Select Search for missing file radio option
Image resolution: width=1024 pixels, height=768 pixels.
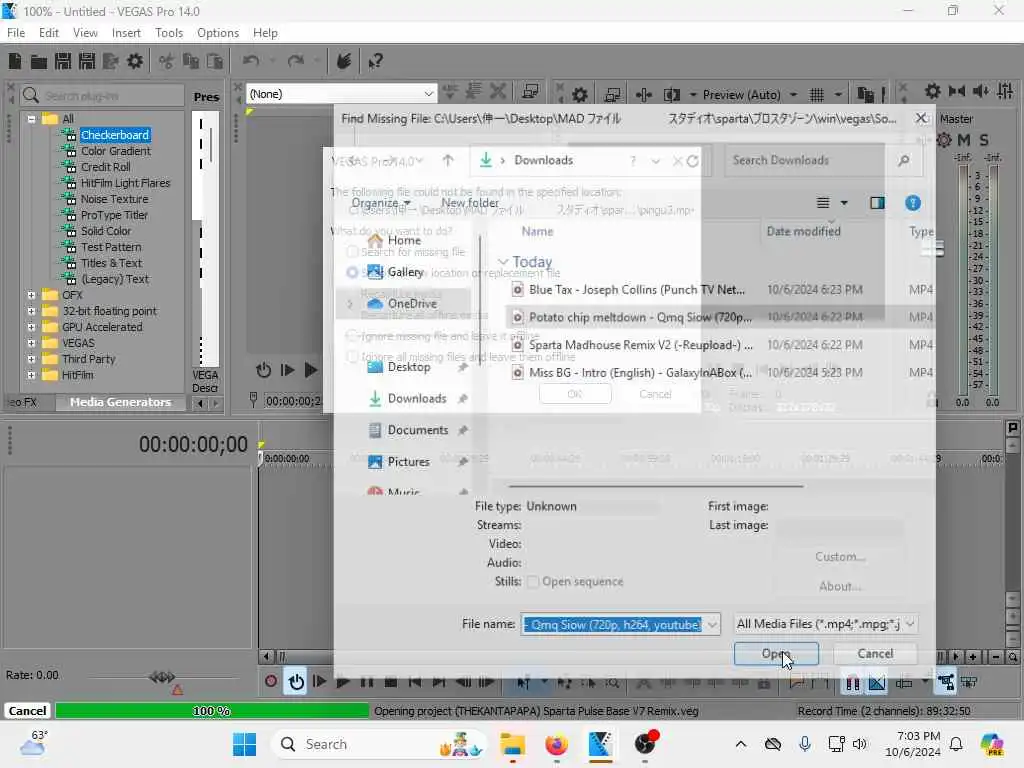coord(352,251)
